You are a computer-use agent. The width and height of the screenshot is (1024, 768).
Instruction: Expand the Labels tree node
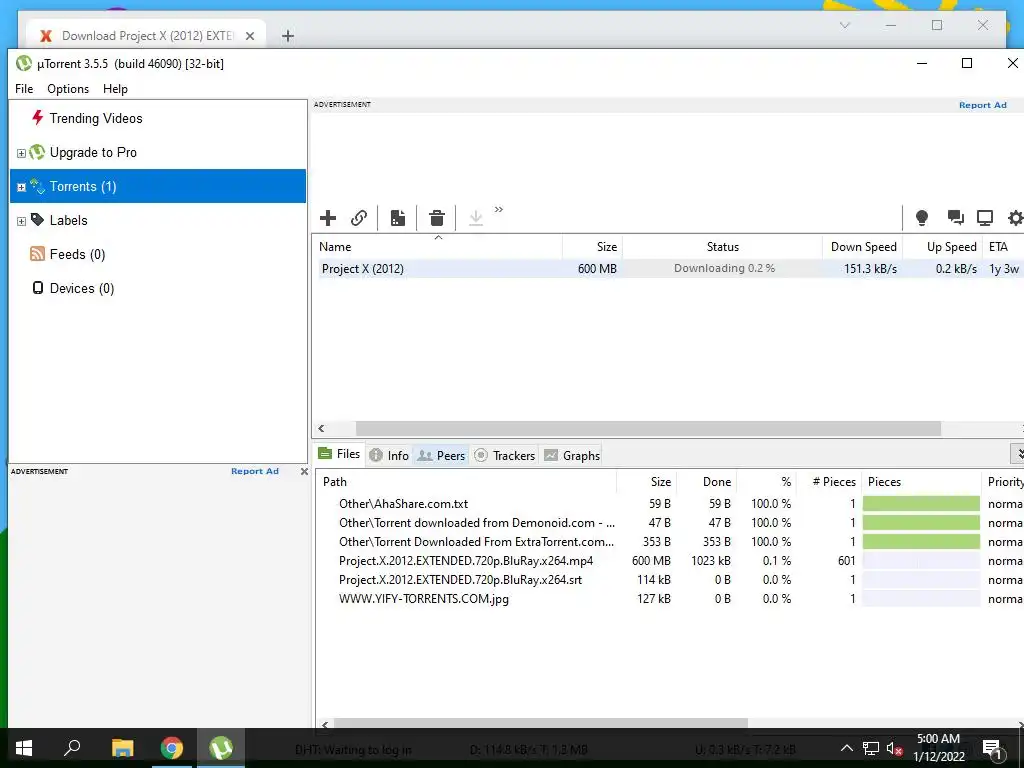21,221
